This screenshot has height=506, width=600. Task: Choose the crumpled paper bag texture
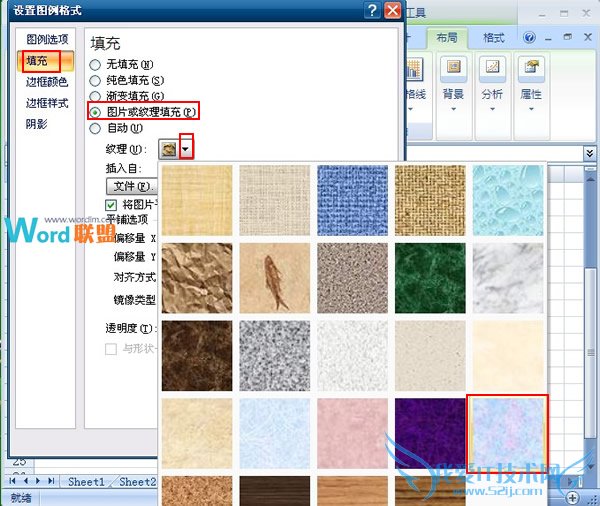pos(197,278)
